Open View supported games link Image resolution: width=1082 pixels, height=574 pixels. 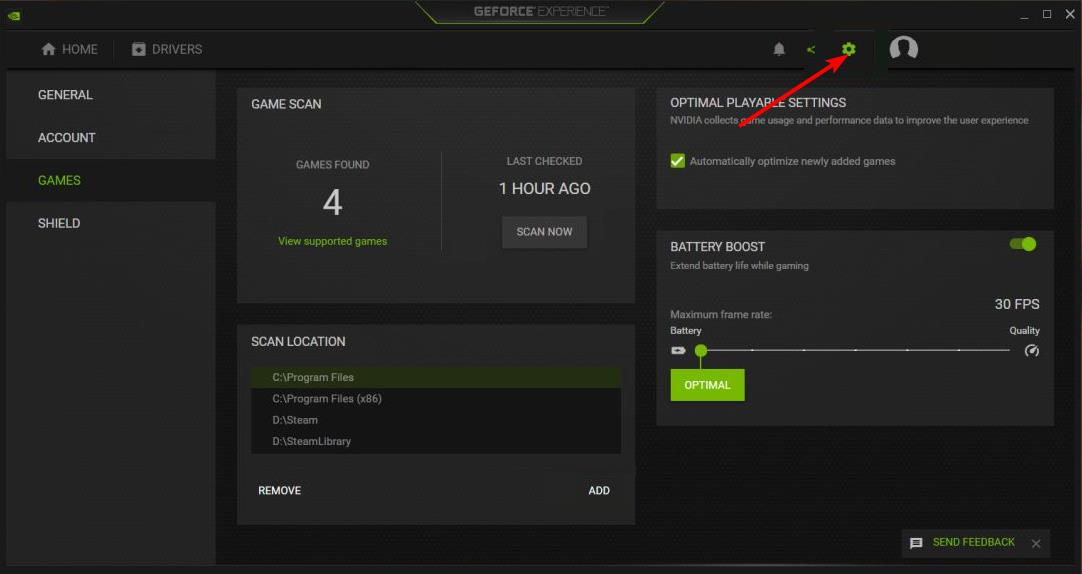click(333, 241)
